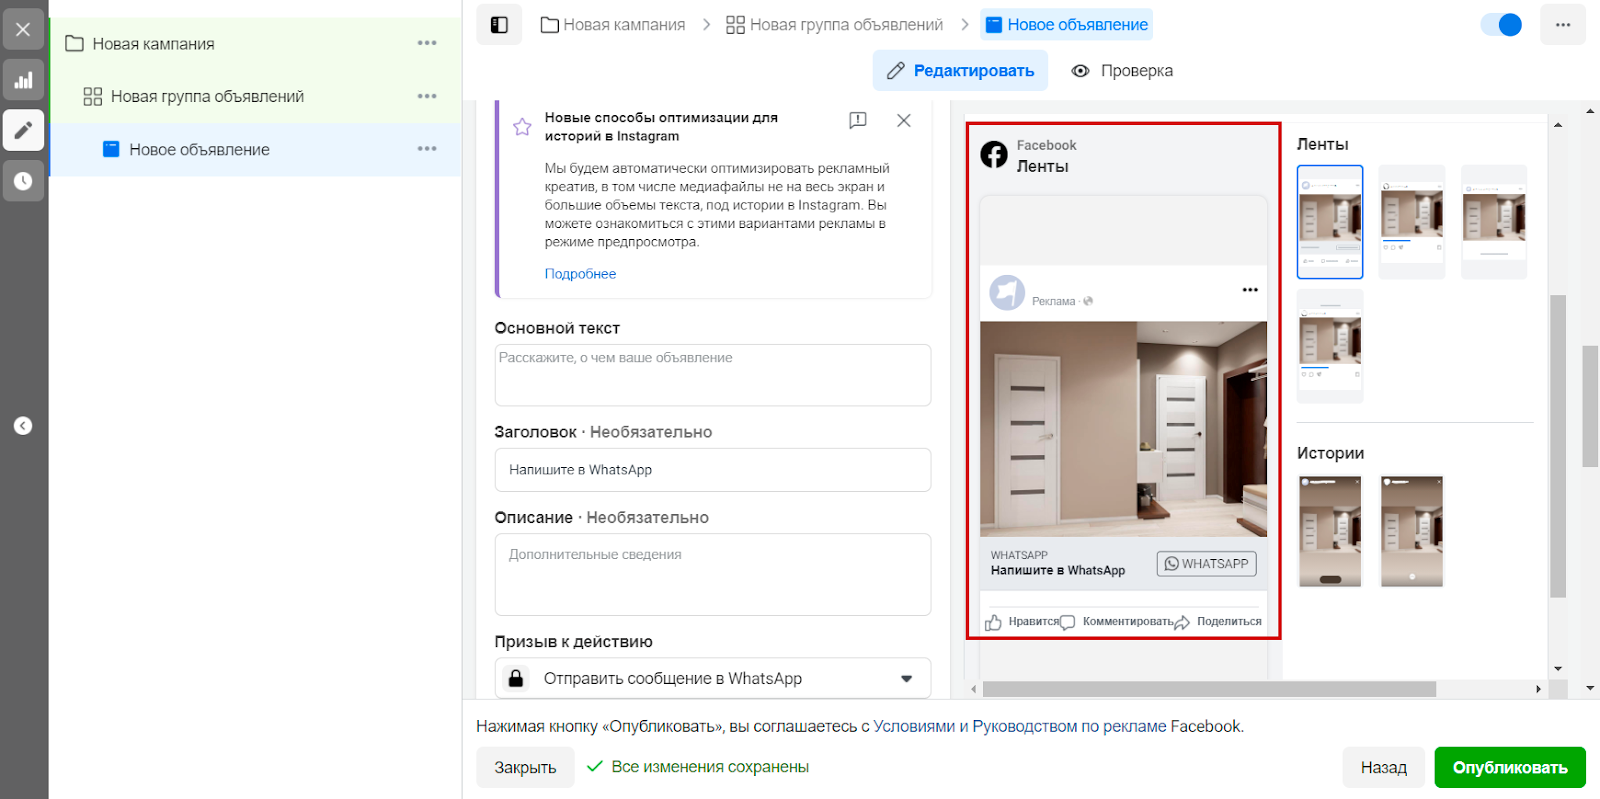The width and height of the screenshot is (1600, 799).
Task: Click the WHATSAPP button in the ad preview
Action: tap(1207, 564)
